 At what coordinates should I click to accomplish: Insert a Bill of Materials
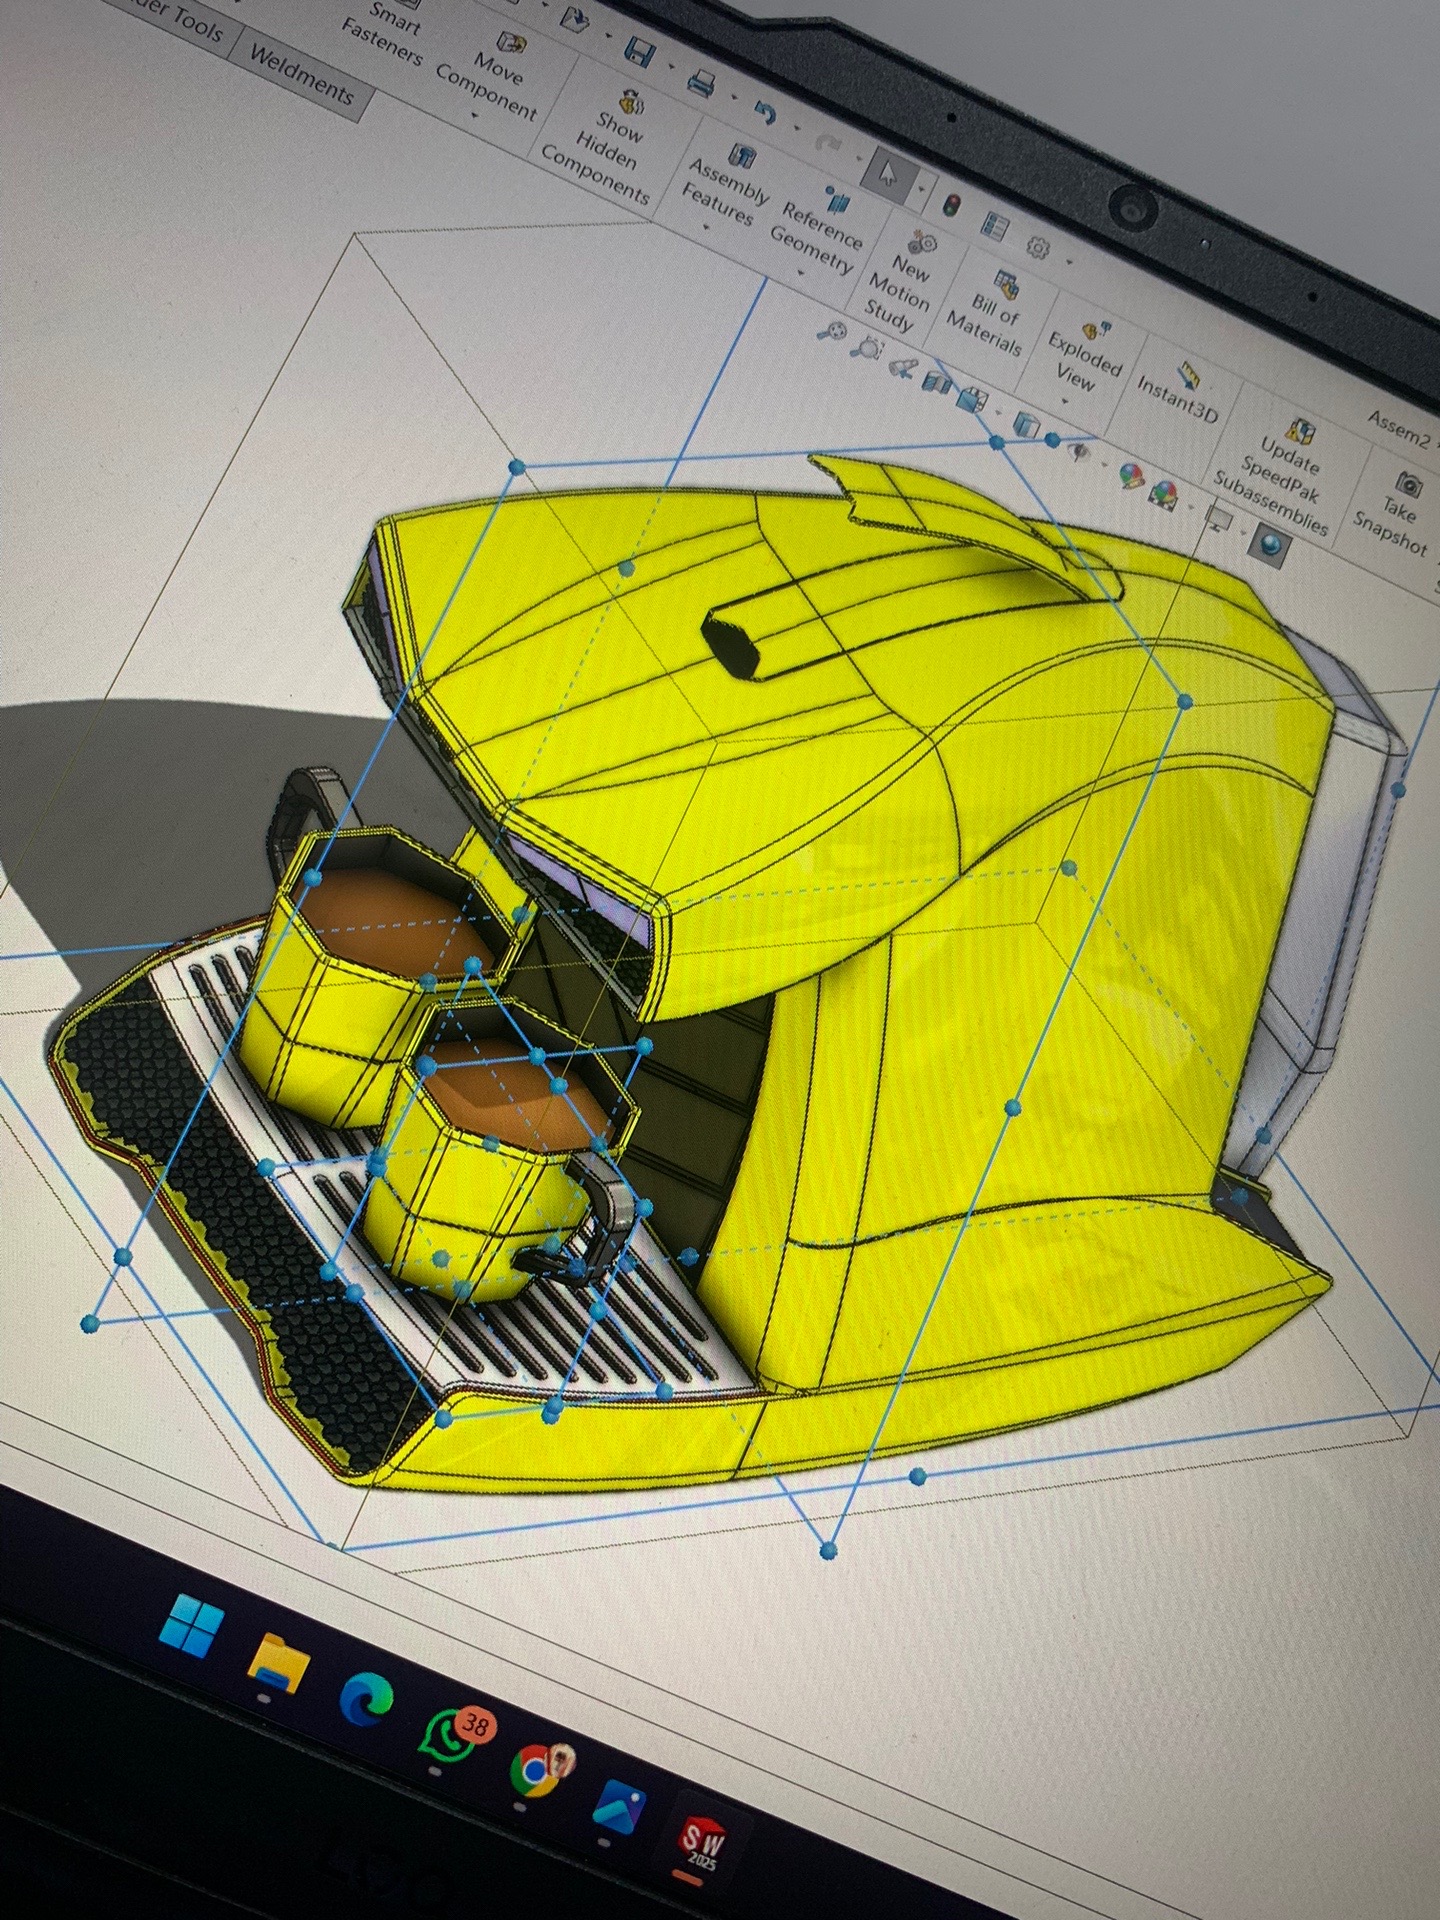tap(990, 312)
